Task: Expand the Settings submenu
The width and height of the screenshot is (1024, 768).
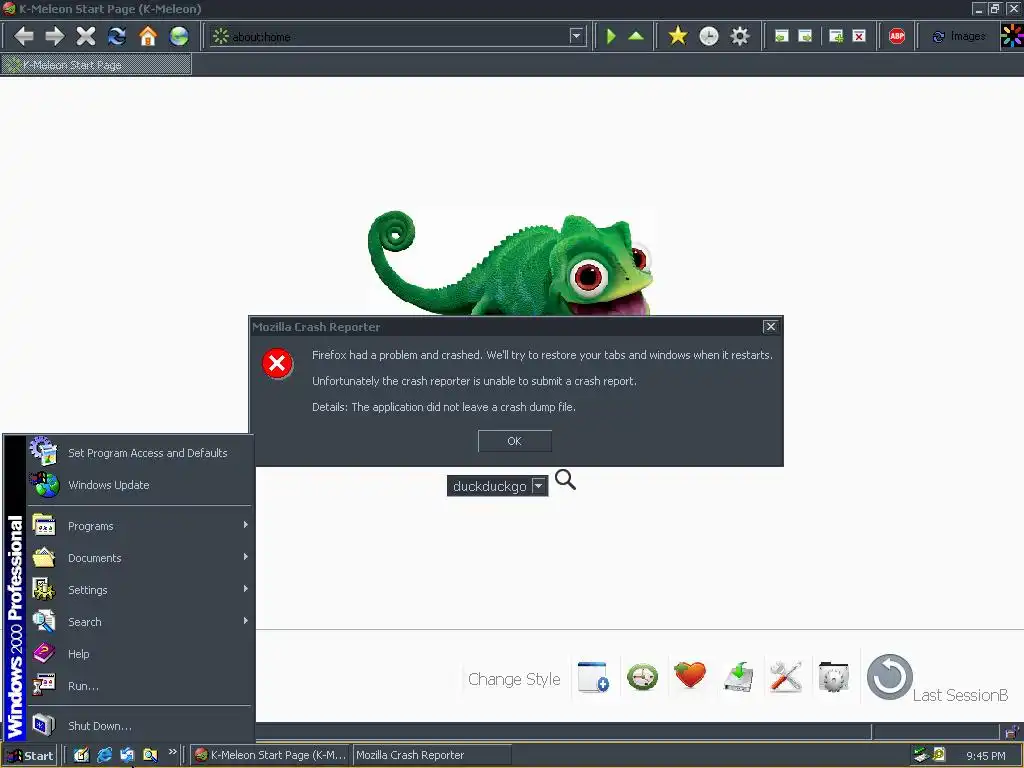Action: [140, 590]
